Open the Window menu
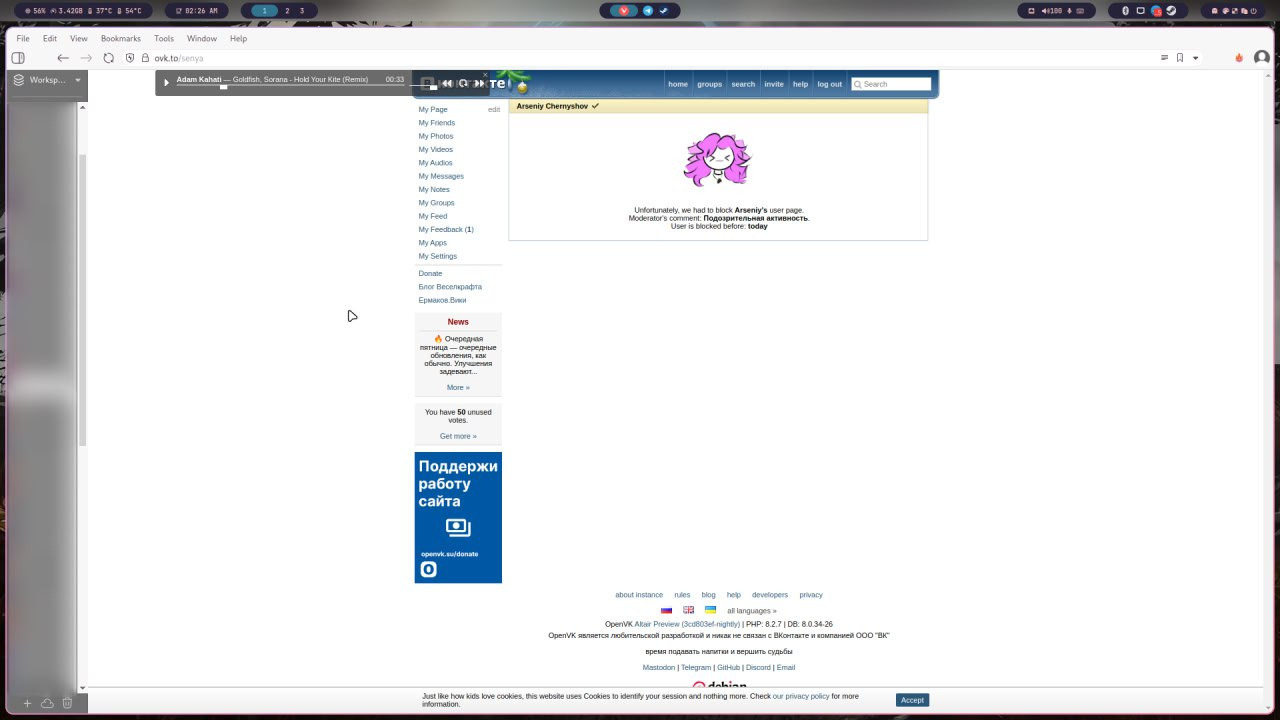The height and width of the screenshot is (720, 1280). pyautogui.click(x=202, y=38)
